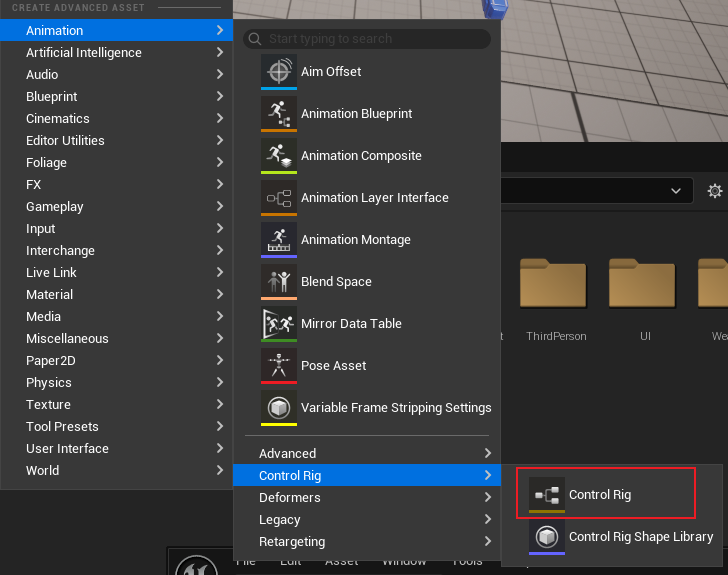This screenshot has width=728, height=575.
Task: Open the UI folder
Action: tap(642, 283)
